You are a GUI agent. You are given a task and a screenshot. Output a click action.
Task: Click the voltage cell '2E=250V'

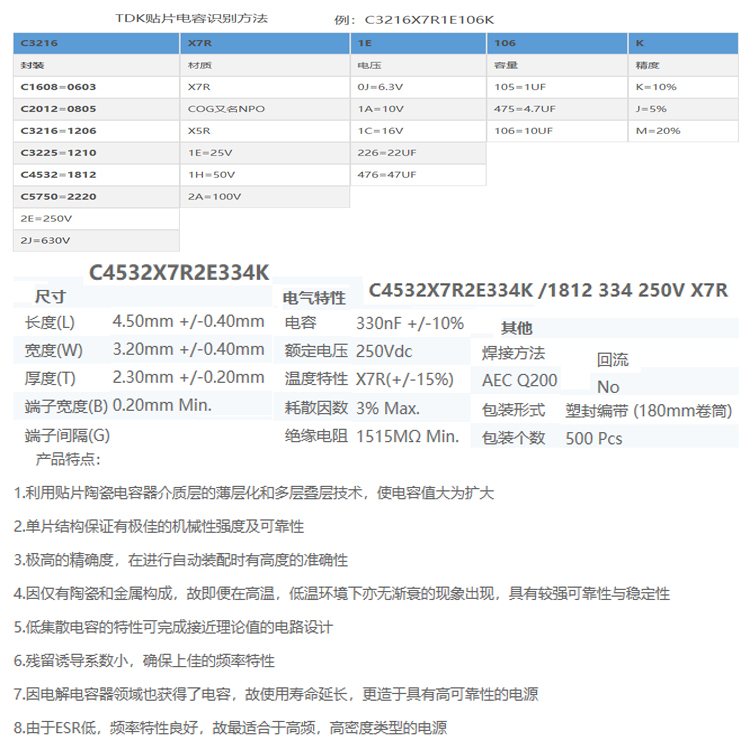click(x=96, y=219)
